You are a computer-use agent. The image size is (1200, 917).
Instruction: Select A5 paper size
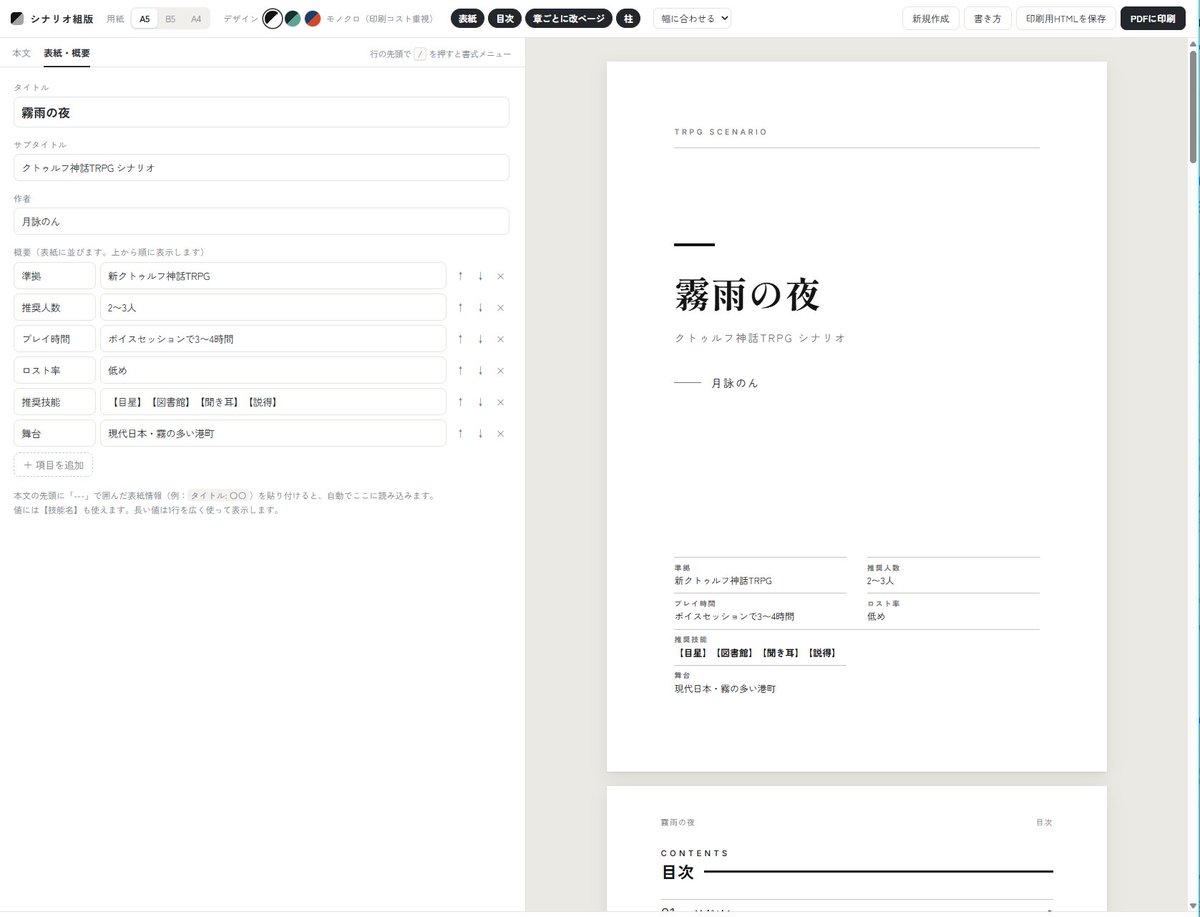tap(145, 18)
